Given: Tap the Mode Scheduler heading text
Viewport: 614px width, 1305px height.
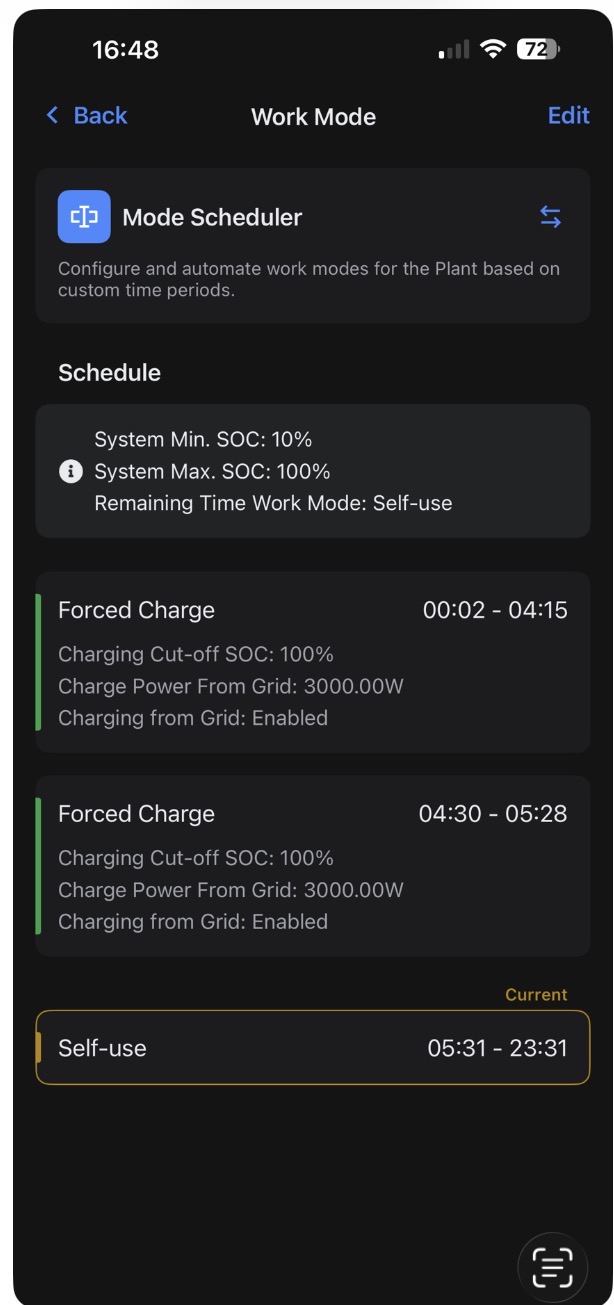Looking at the screenshot, I should pyautogui.click(x=212, y=217).
